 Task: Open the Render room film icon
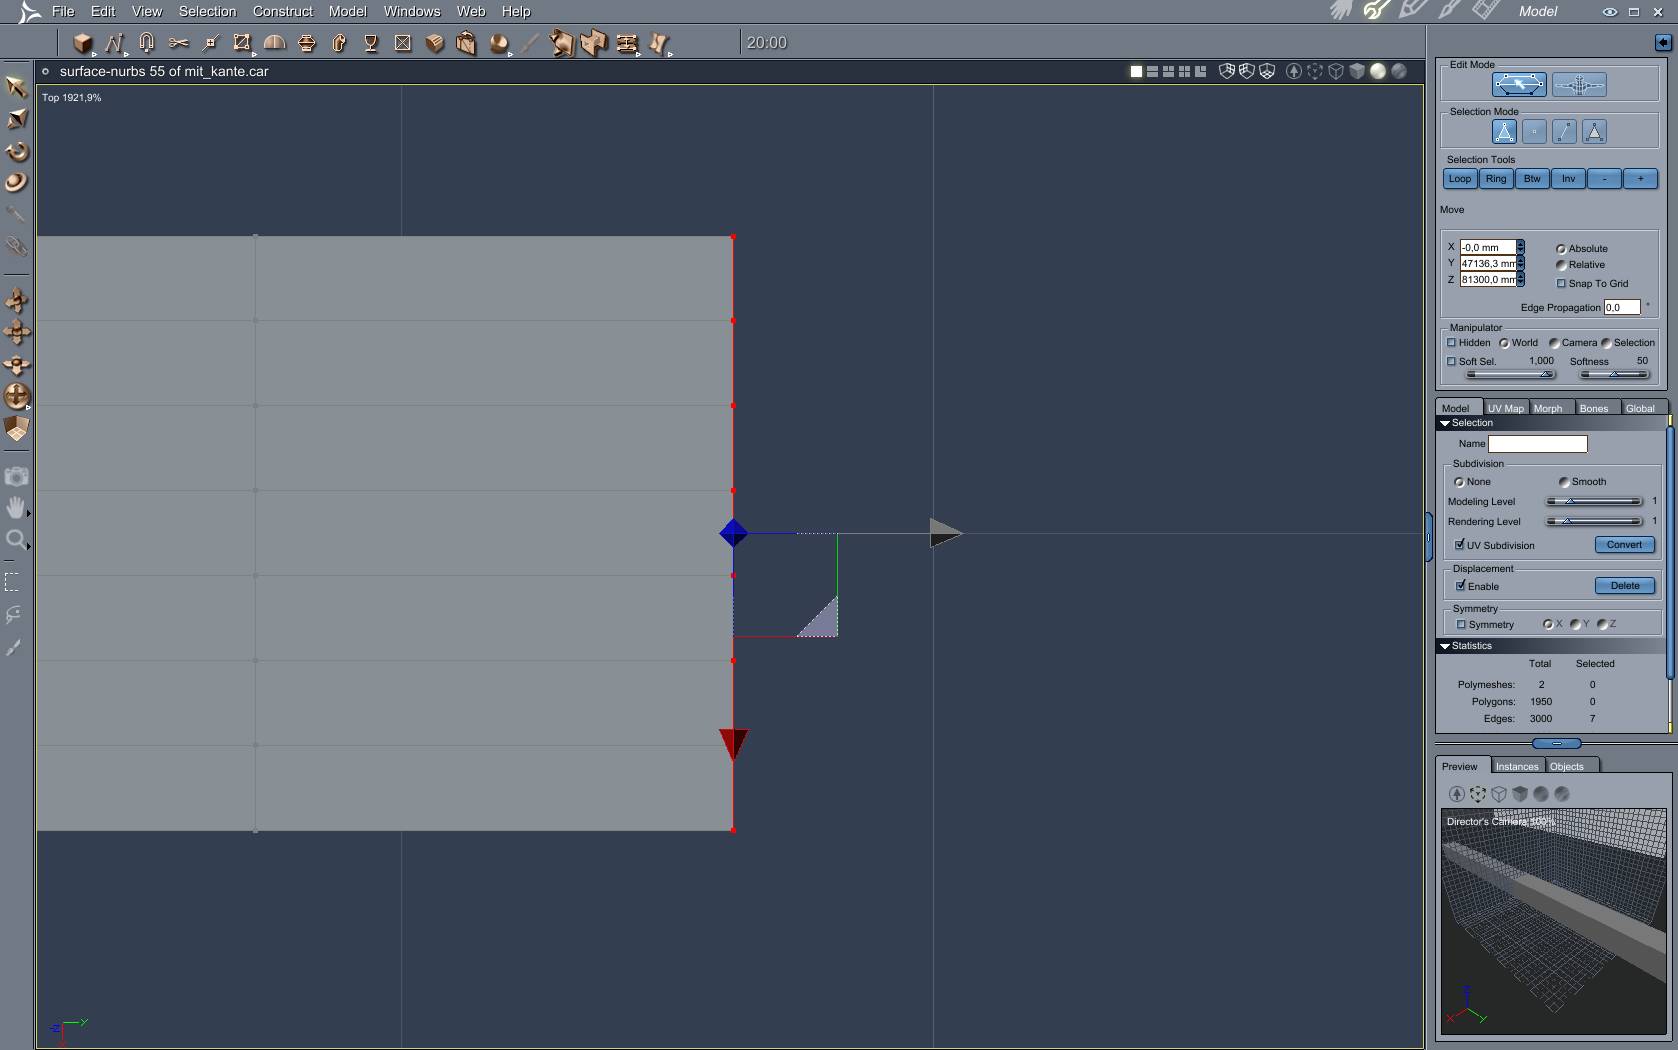click(x=1486, y=10)
